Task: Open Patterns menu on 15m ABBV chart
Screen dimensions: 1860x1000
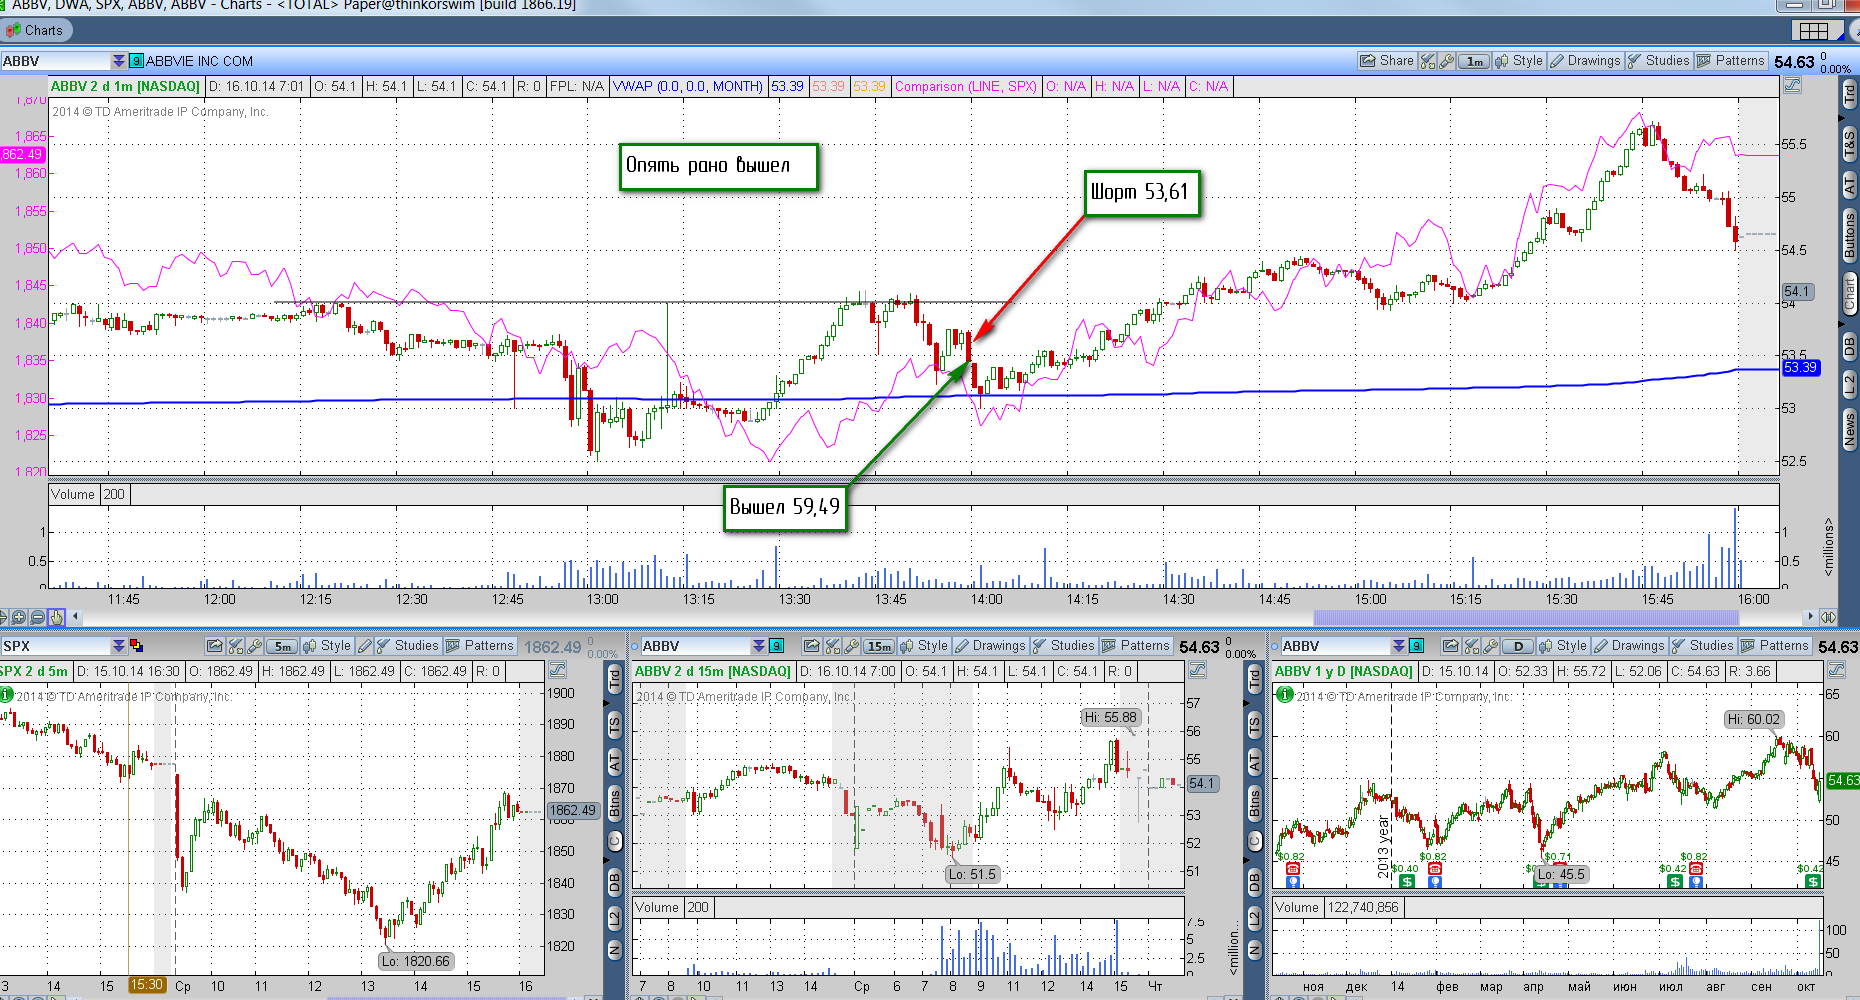Action: tap(1136, 646)
